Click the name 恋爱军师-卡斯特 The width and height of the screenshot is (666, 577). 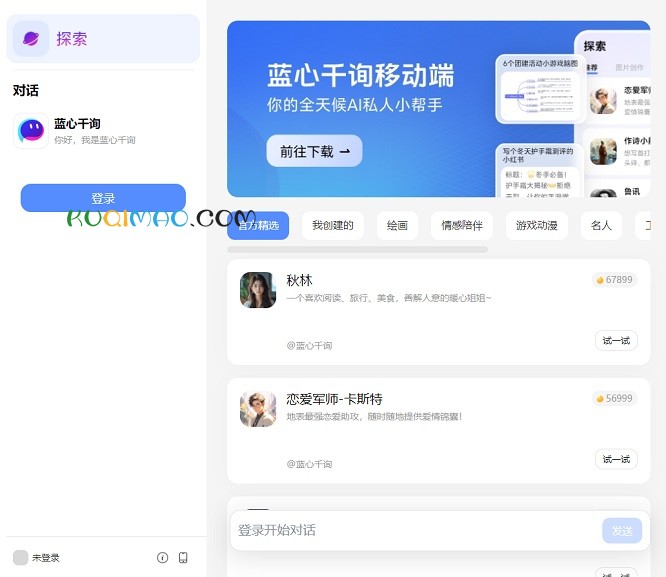click(x=334, y=399)
